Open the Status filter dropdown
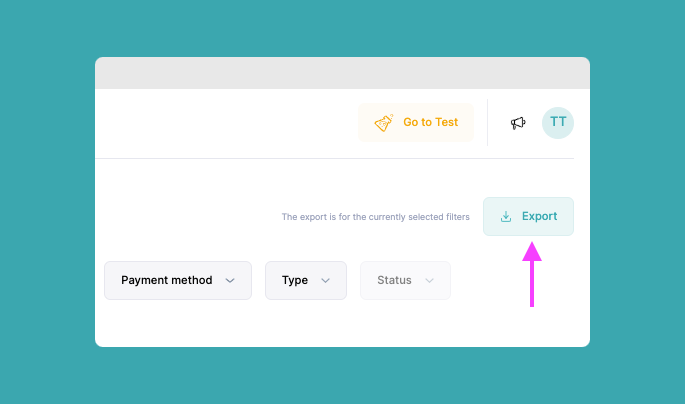The height and width of the screenshot is (404, 685). (x=405, y=280)
